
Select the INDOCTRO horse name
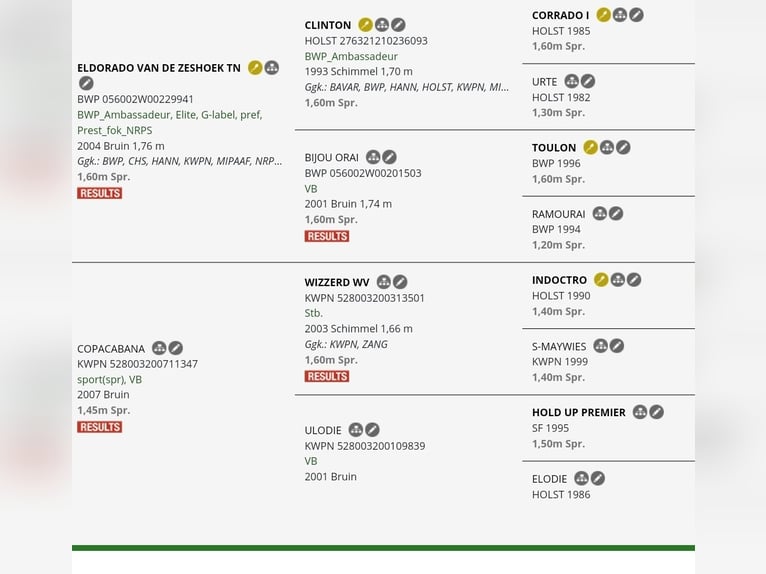pyautogui.click(x=559, y=280)
